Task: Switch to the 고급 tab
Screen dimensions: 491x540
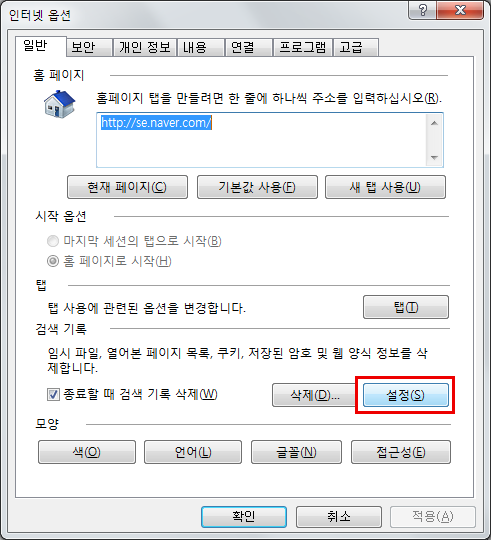Action: coord(356,47)
